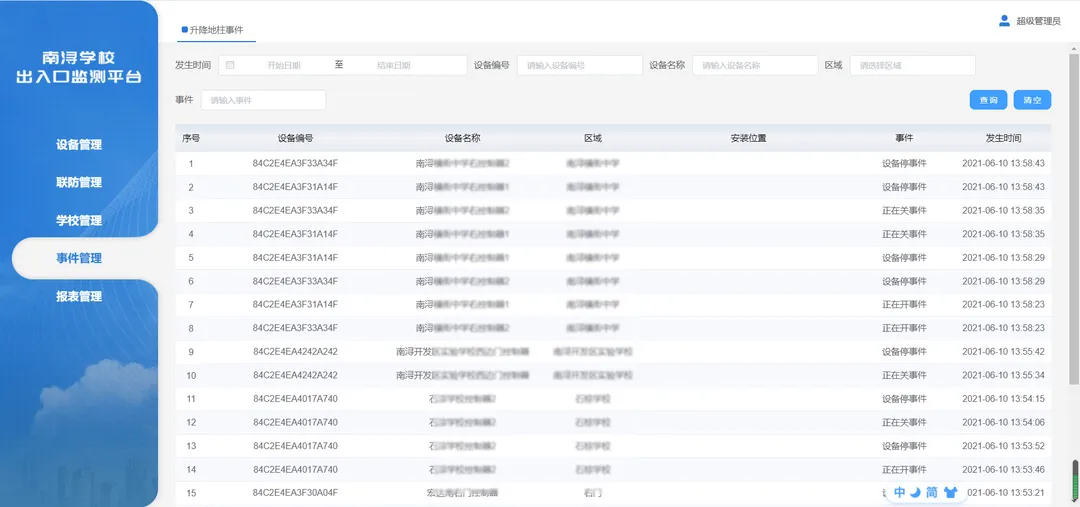The image size is (1080, 507).
Task: Click the IME Chinese/English '中' mode icon
Action: click(899, 492)
